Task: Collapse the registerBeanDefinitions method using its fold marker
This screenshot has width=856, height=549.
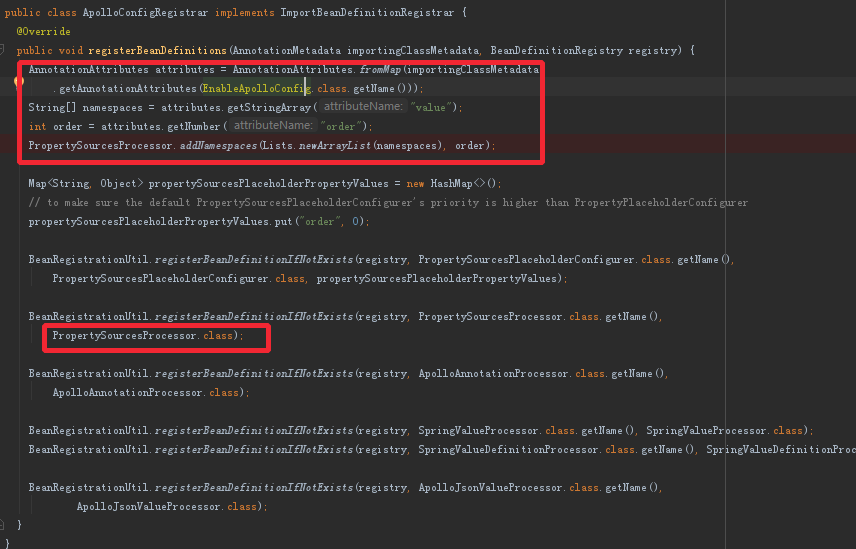Action: tap(2, 50)
